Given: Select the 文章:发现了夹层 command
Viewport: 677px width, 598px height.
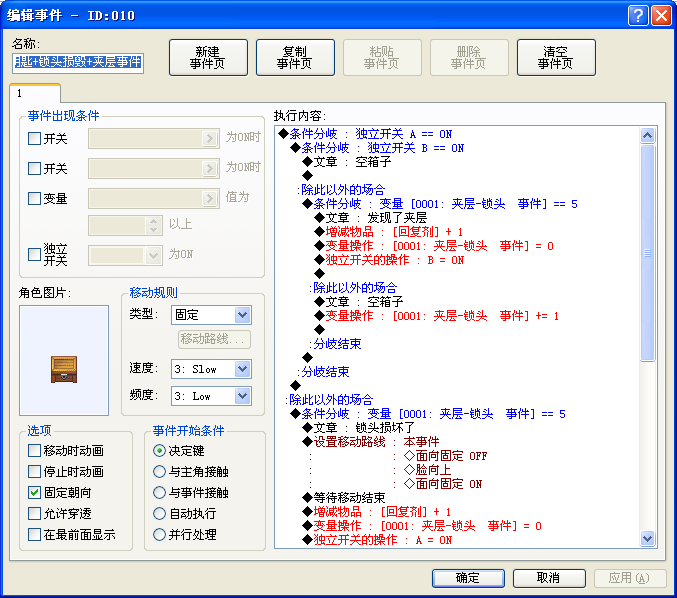Looking at the screenshot, I should coord(370,218).
